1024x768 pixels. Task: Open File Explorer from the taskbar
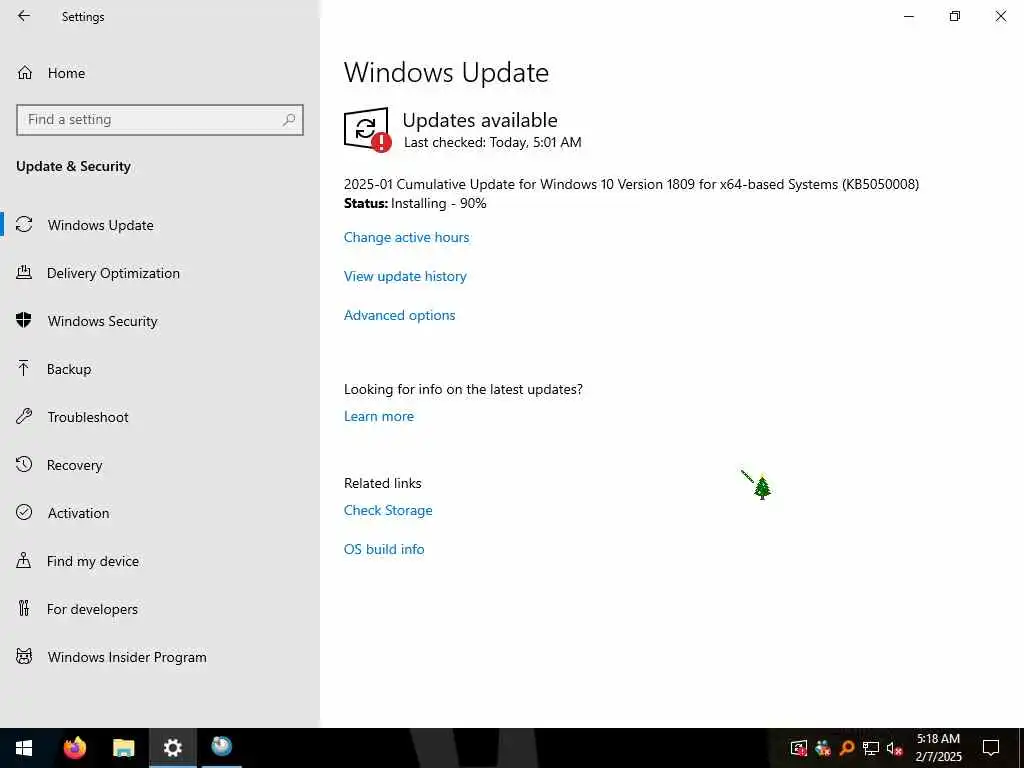click(123, 748)
